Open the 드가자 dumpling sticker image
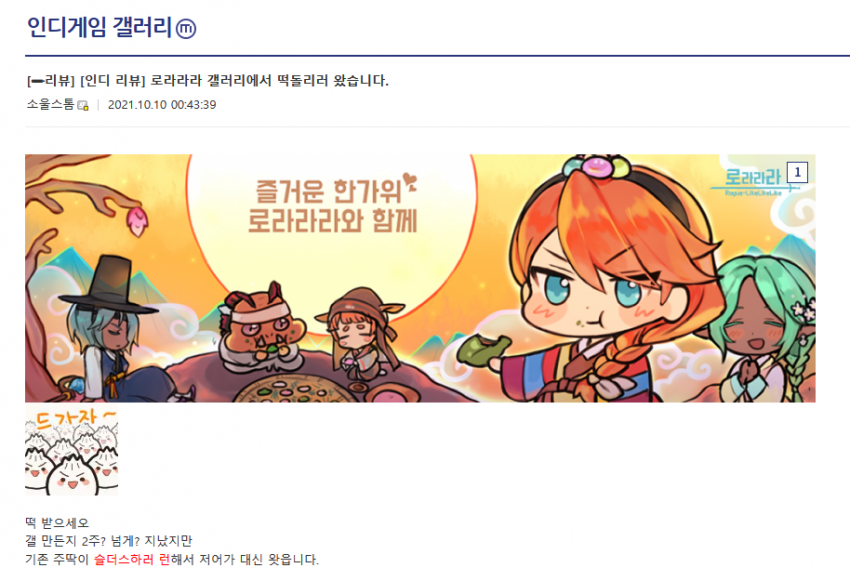The height and width of the screenshot is (581, 850). [x=72, y=450]
